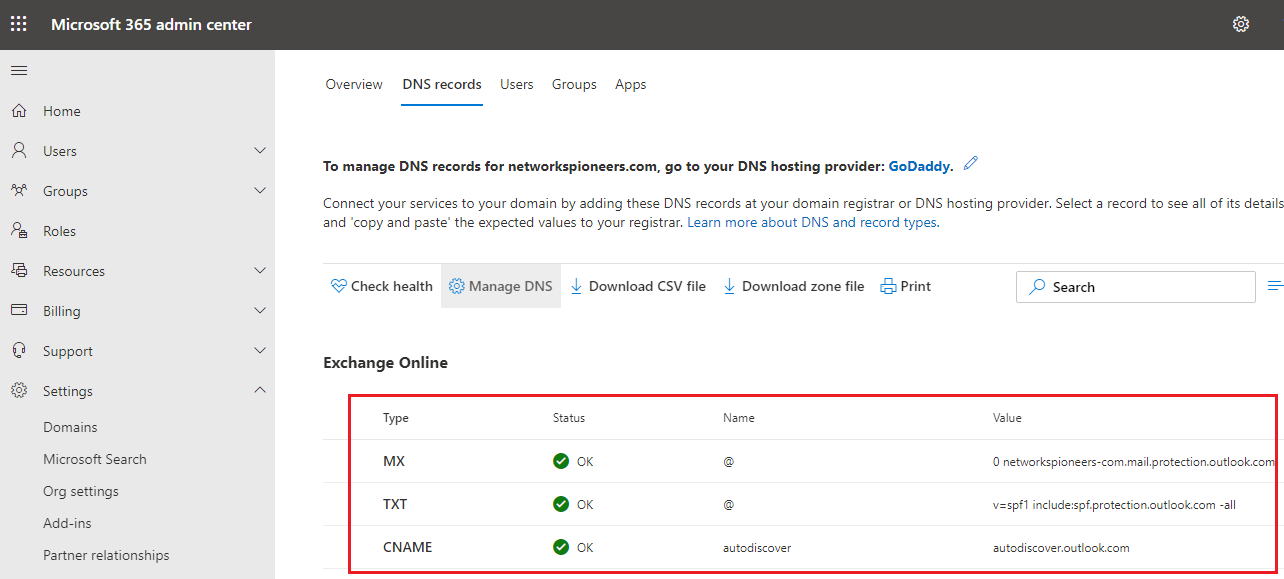Click the Home house icon

click(19, 111)
